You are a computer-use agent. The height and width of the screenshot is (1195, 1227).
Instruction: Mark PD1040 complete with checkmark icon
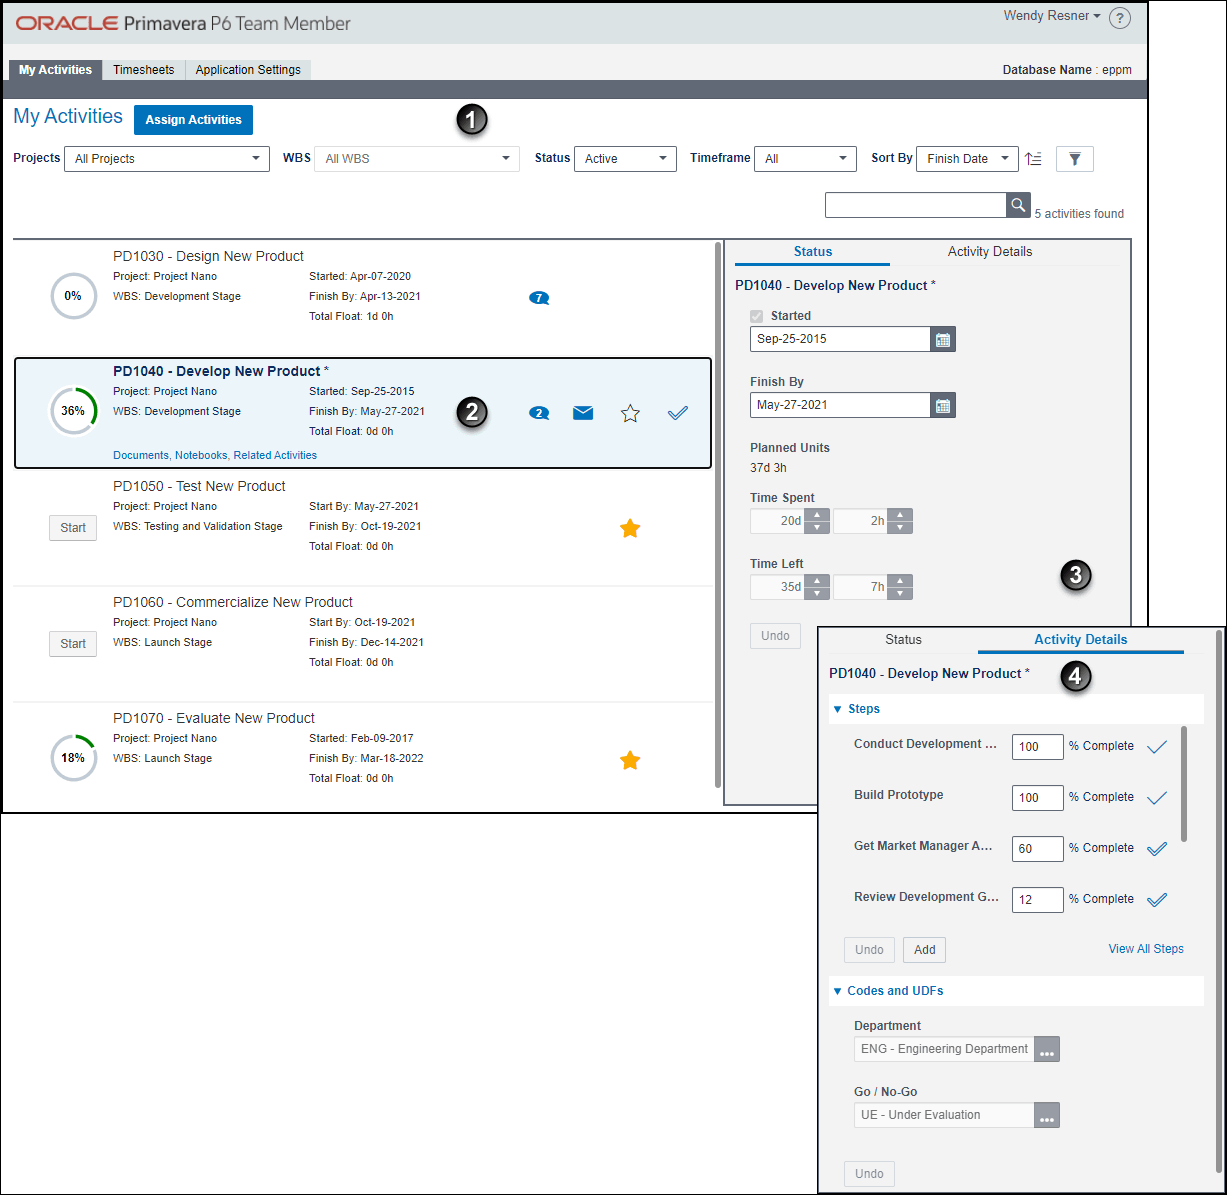click(678, 412)
